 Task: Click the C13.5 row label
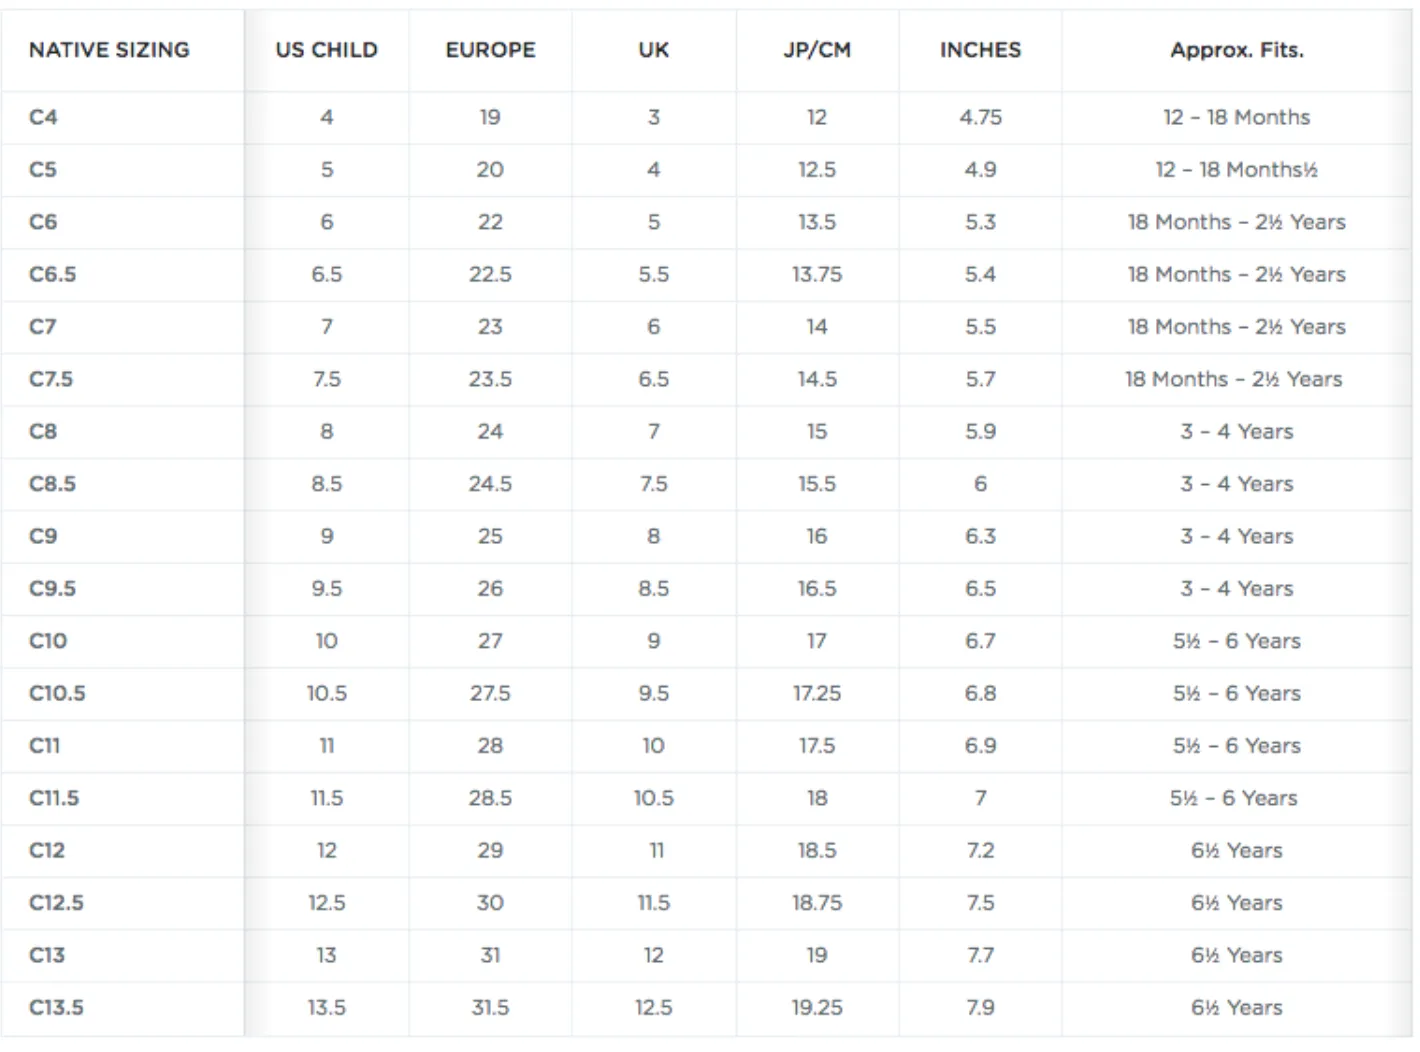click(56, 1007)
